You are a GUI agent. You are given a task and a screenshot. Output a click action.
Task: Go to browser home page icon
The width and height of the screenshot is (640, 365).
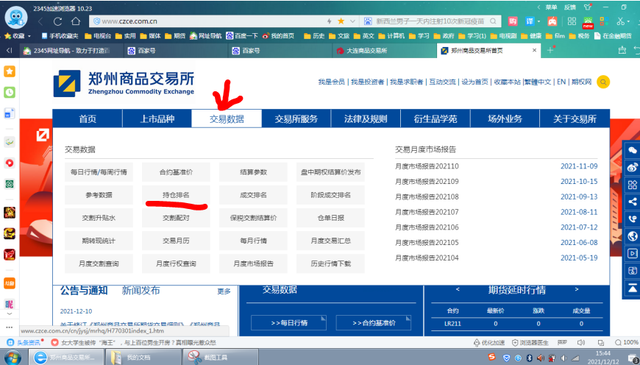coord(76,21)
